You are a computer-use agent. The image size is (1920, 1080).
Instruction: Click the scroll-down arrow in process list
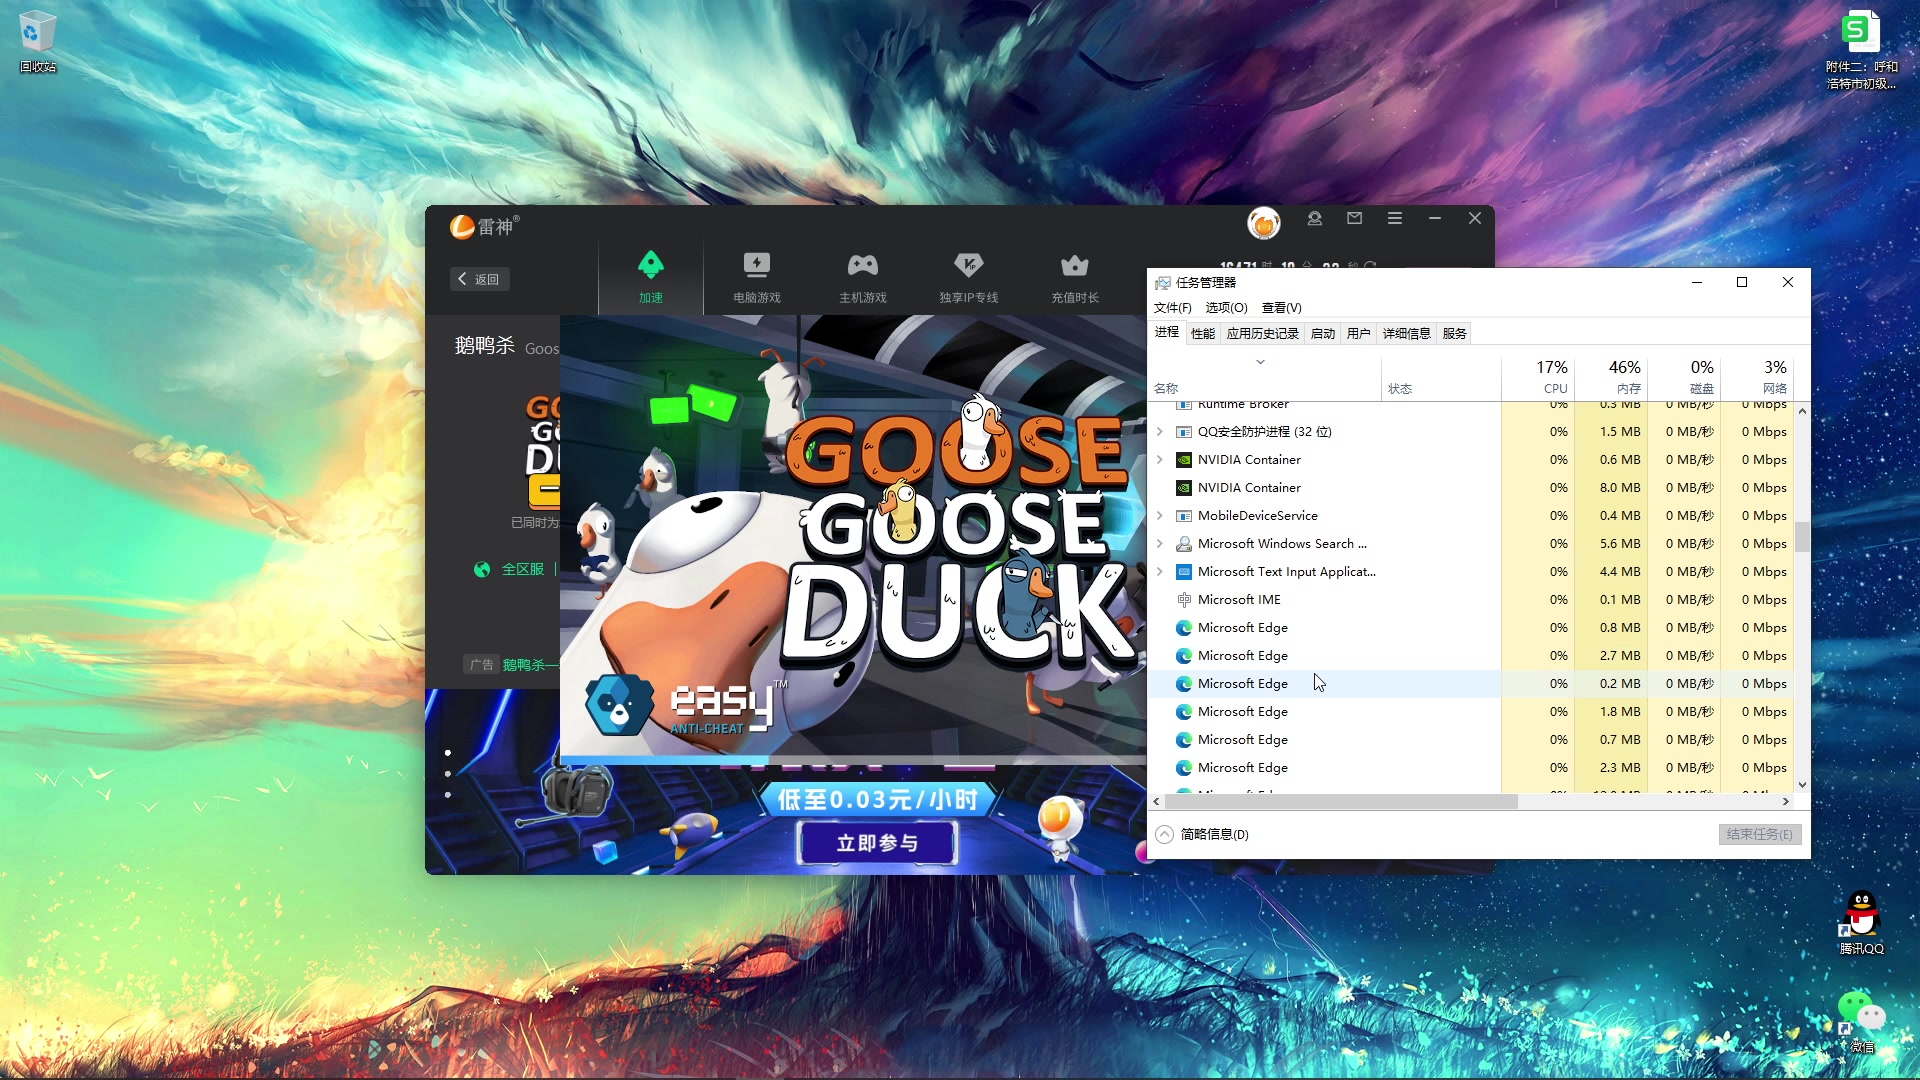point(1802,785)
